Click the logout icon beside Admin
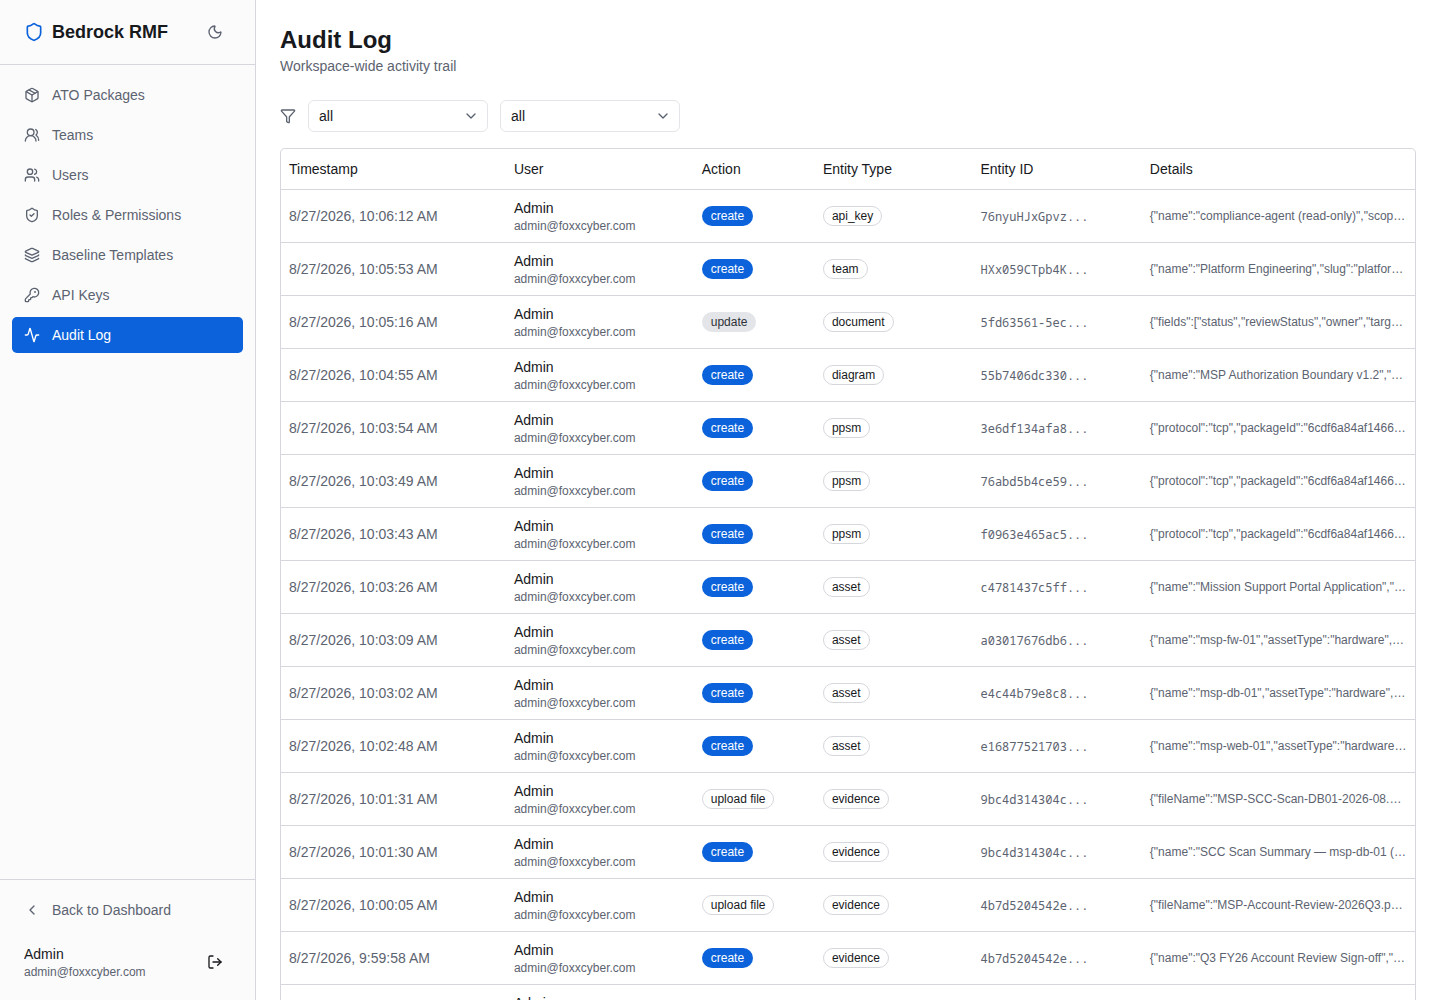The width and height of the screenshot is (1440, 1000). pos(215,962)
